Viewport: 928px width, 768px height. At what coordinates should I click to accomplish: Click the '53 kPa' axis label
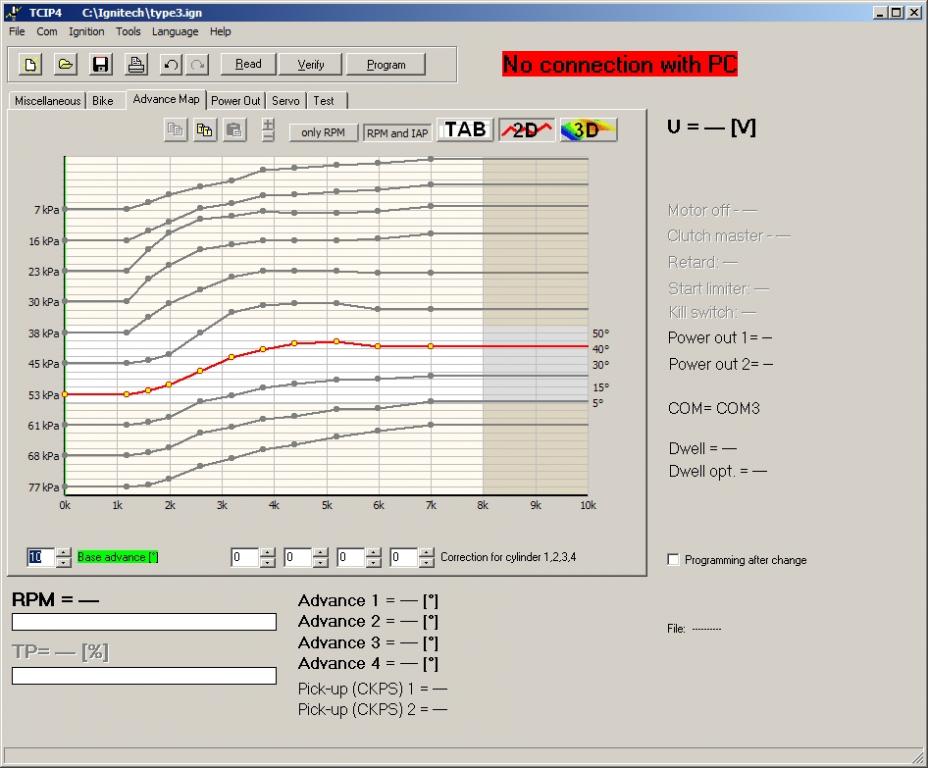point(43,395)
